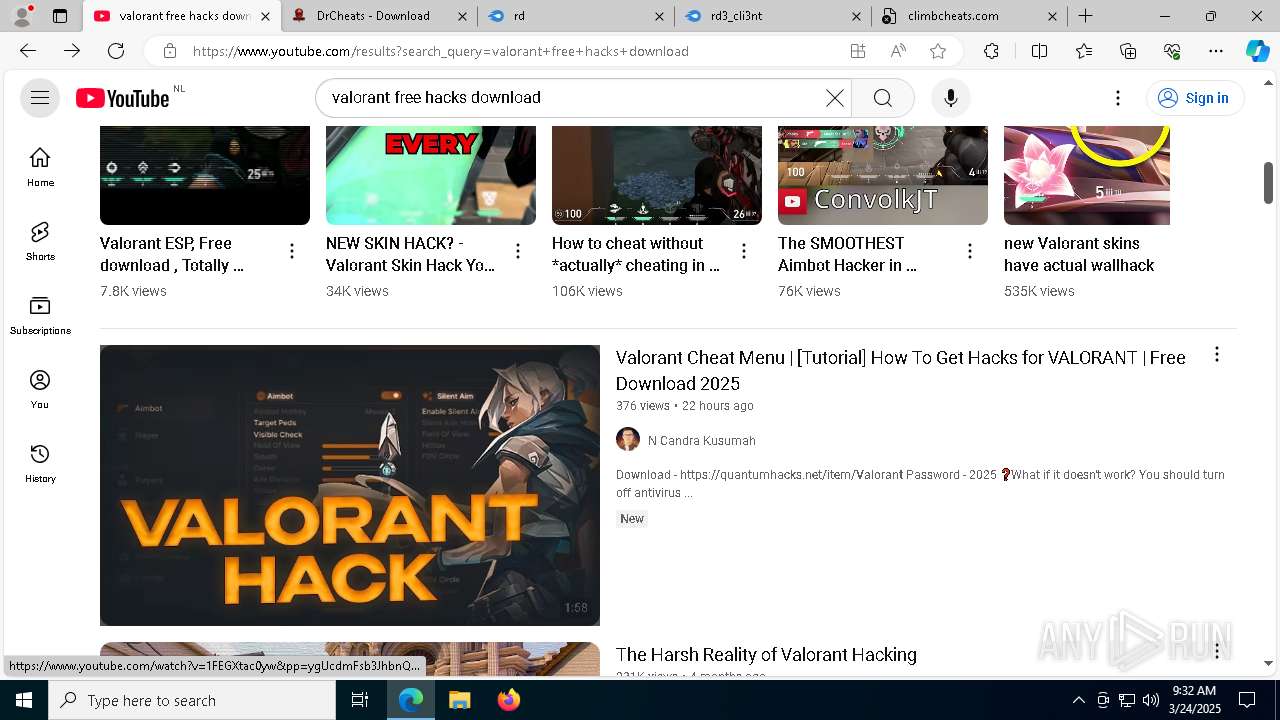Open Copilot icon in Edge
1280x720 pixels.
(1257, 51)
